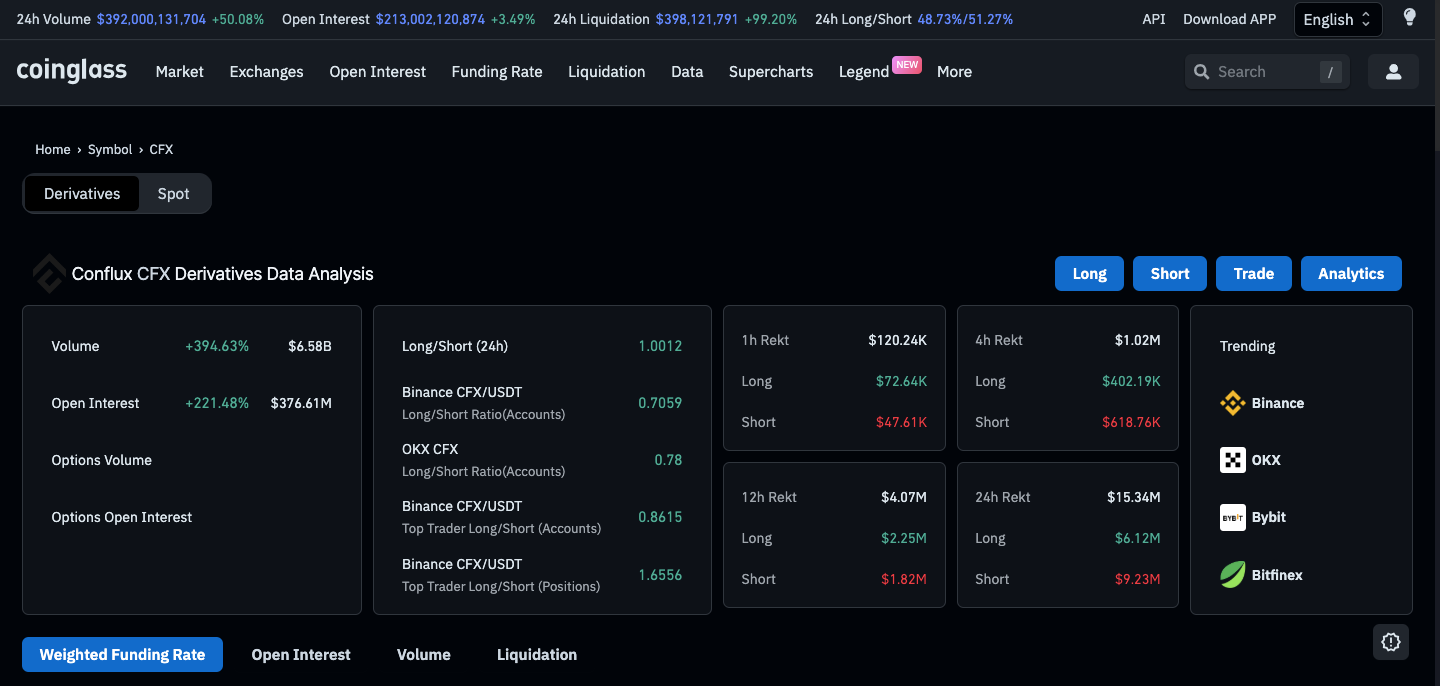Open the Liquidation nav menu

(x=607, y=72)
